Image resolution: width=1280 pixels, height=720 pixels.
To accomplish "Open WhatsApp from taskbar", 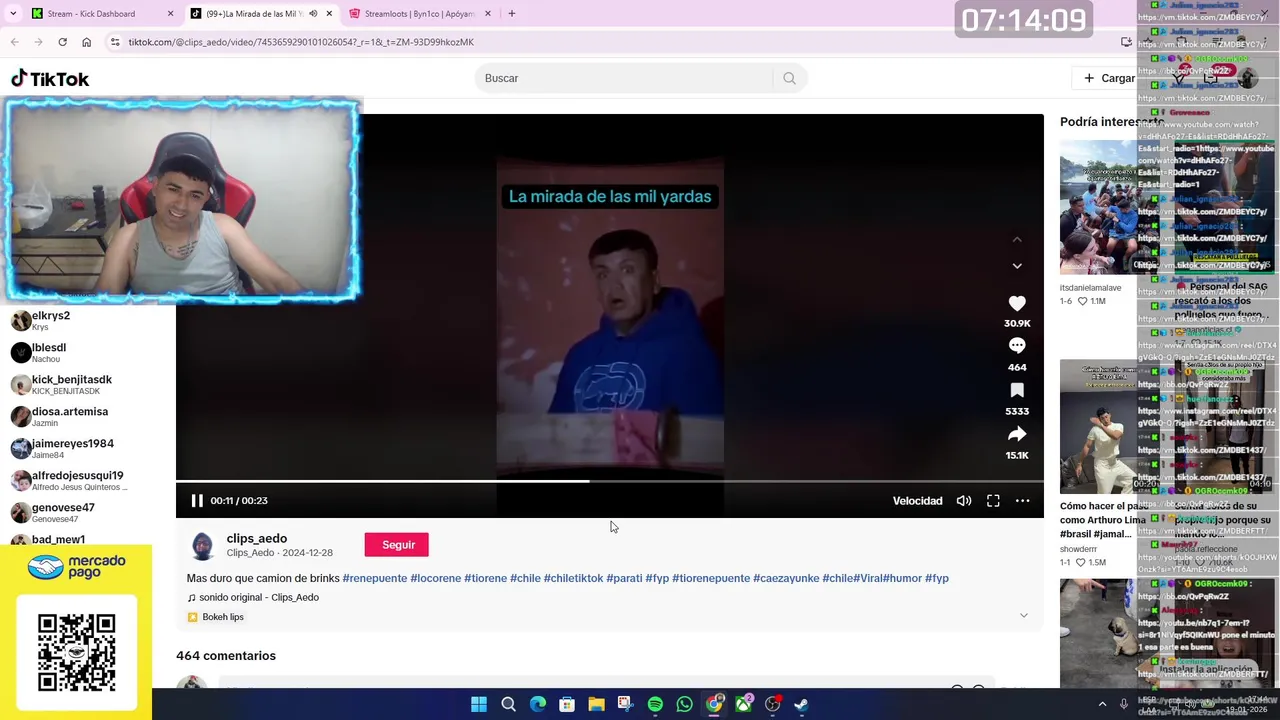I will point(684,705).
